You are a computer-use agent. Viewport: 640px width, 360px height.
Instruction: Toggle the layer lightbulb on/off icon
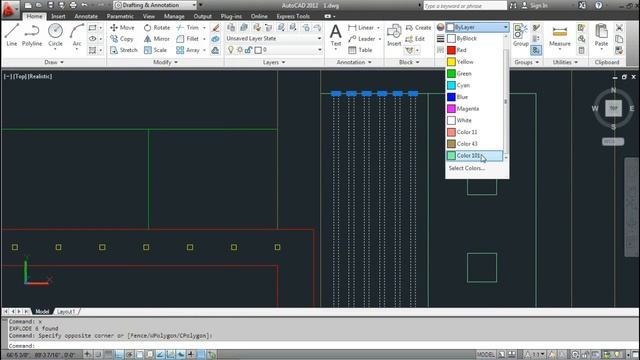(x=231, y=50)
